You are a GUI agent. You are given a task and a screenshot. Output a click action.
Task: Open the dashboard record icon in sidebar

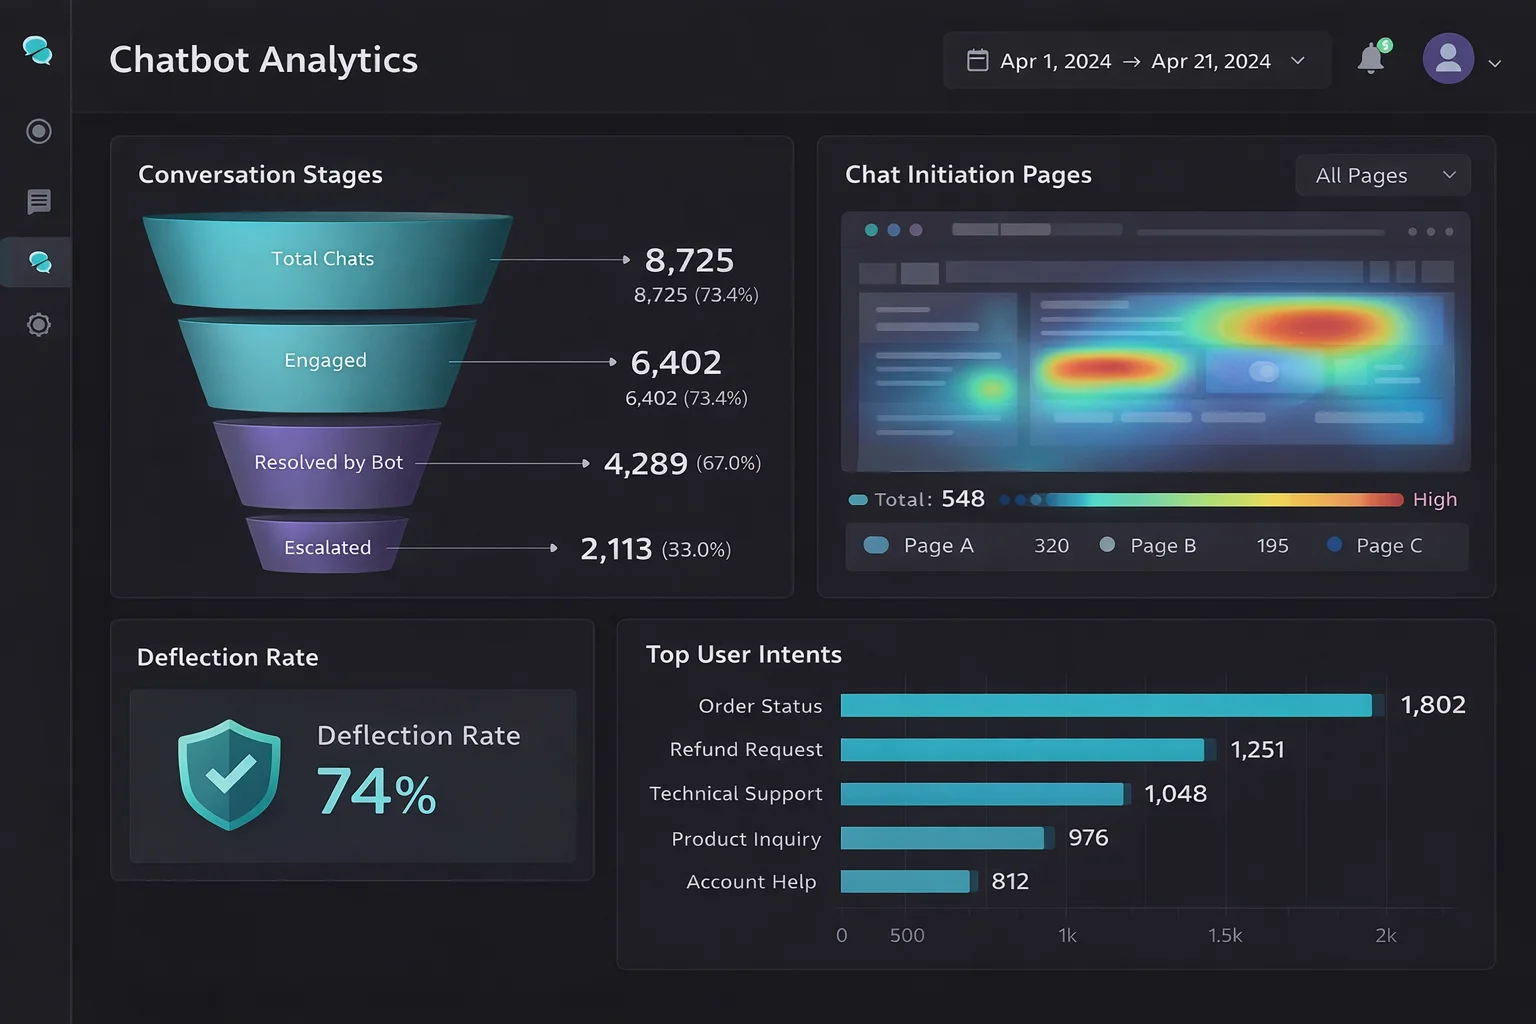37,131
